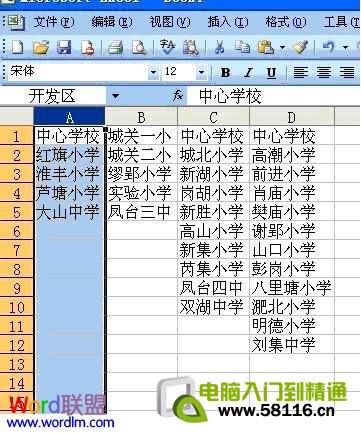
Task: Select cell 红旗小学
Action: tap(69, 155)
